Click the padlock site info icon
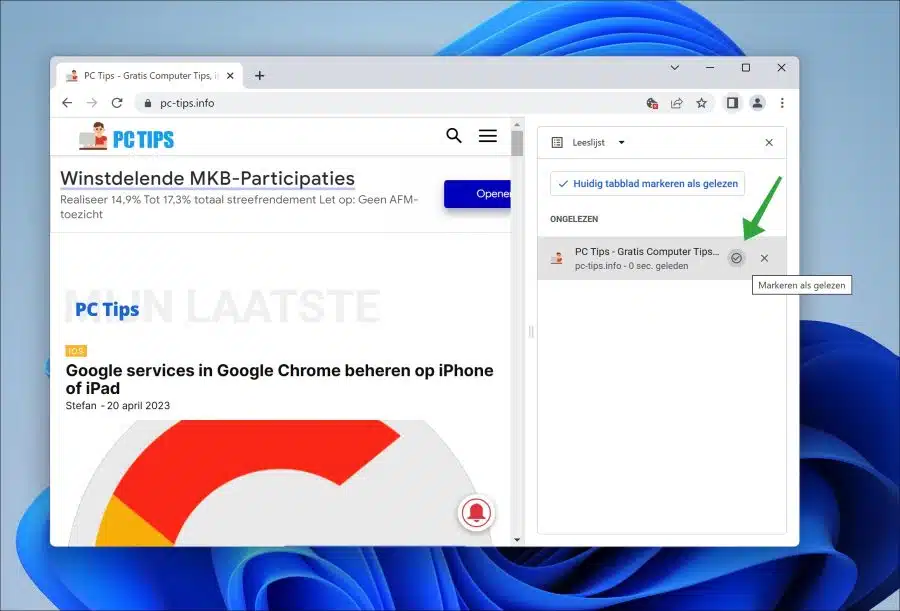This screenshot has height=611, width=900. point(148,103)
